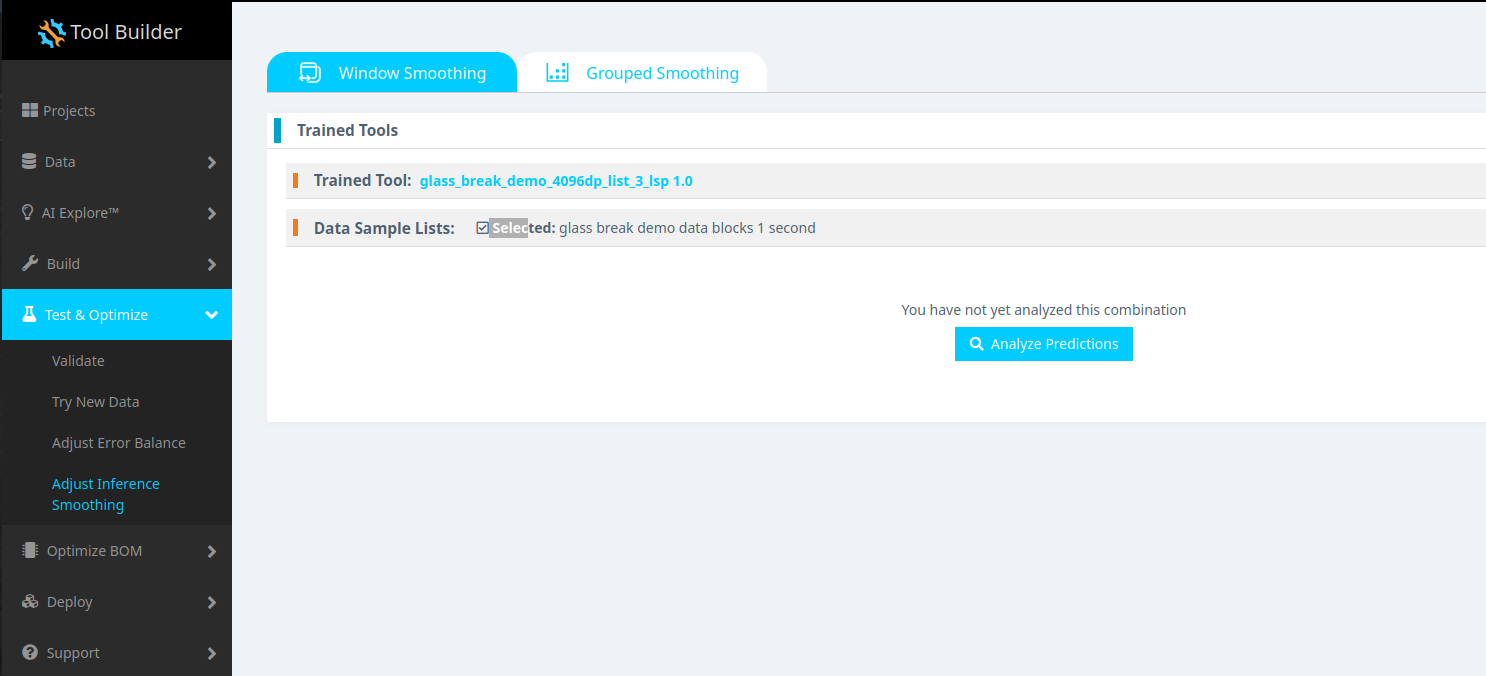Click the Test & Optimize flask icon

click(x=30, y=315)
